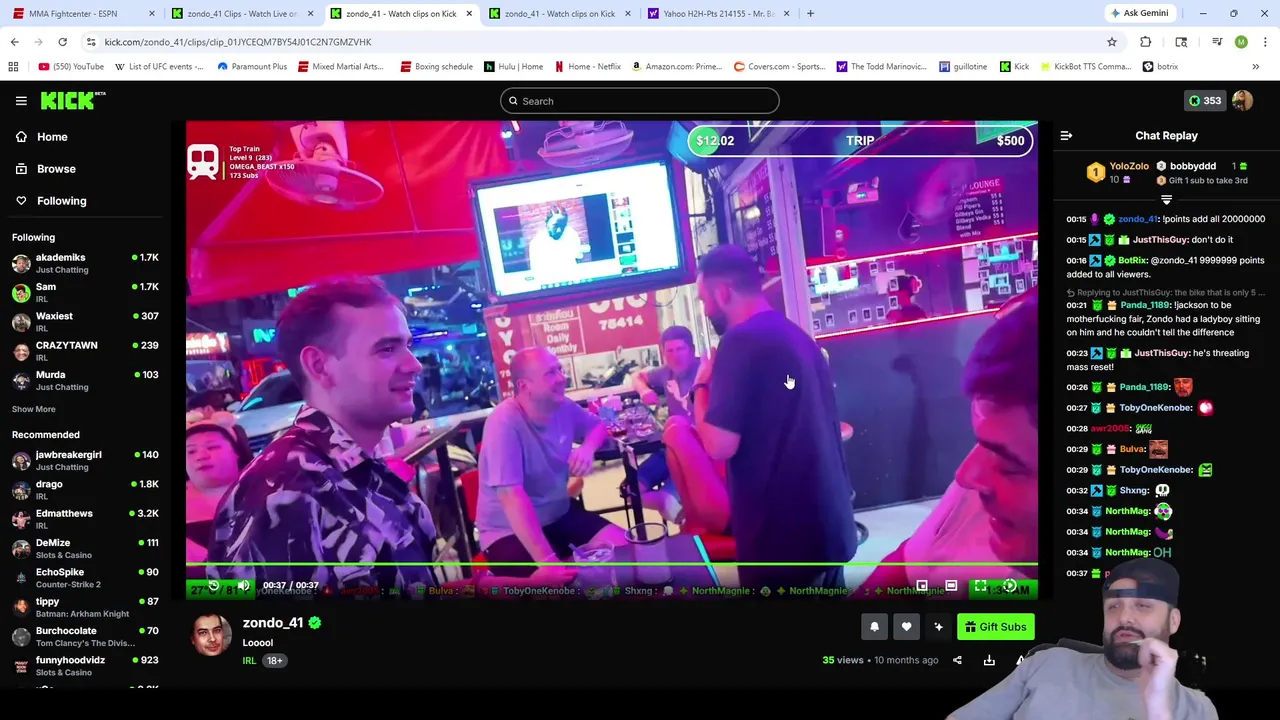Viewport: 1280px width, 720px height.
Task: Open the akademiks channel
Action: point(84,263)
